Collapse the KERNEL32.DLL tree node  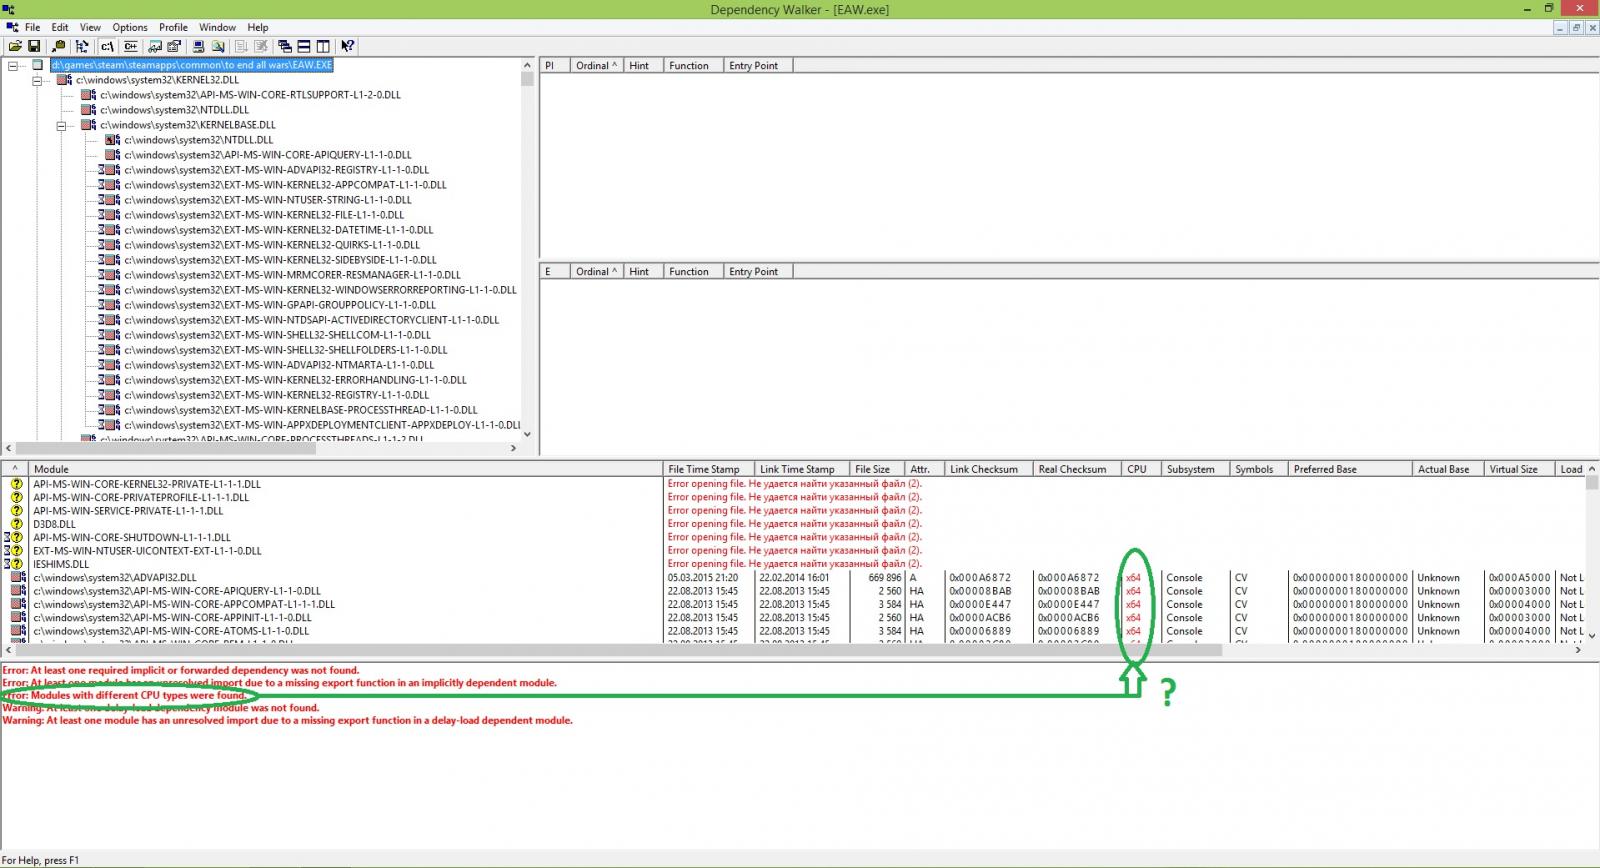click(x=37, y=81)
